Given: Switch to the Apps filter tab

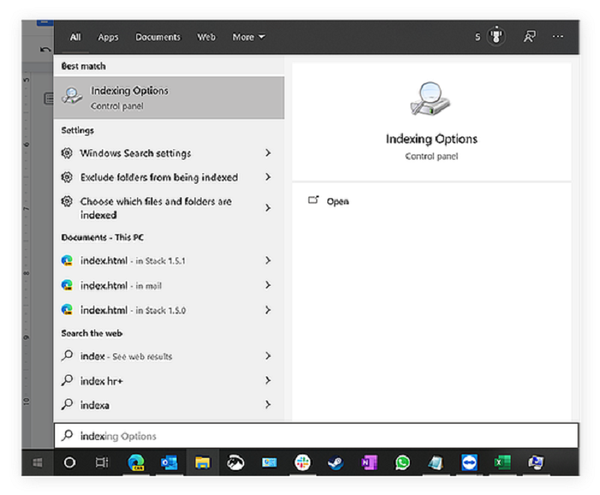Looking at the screenshot, I should click(108, 37).
